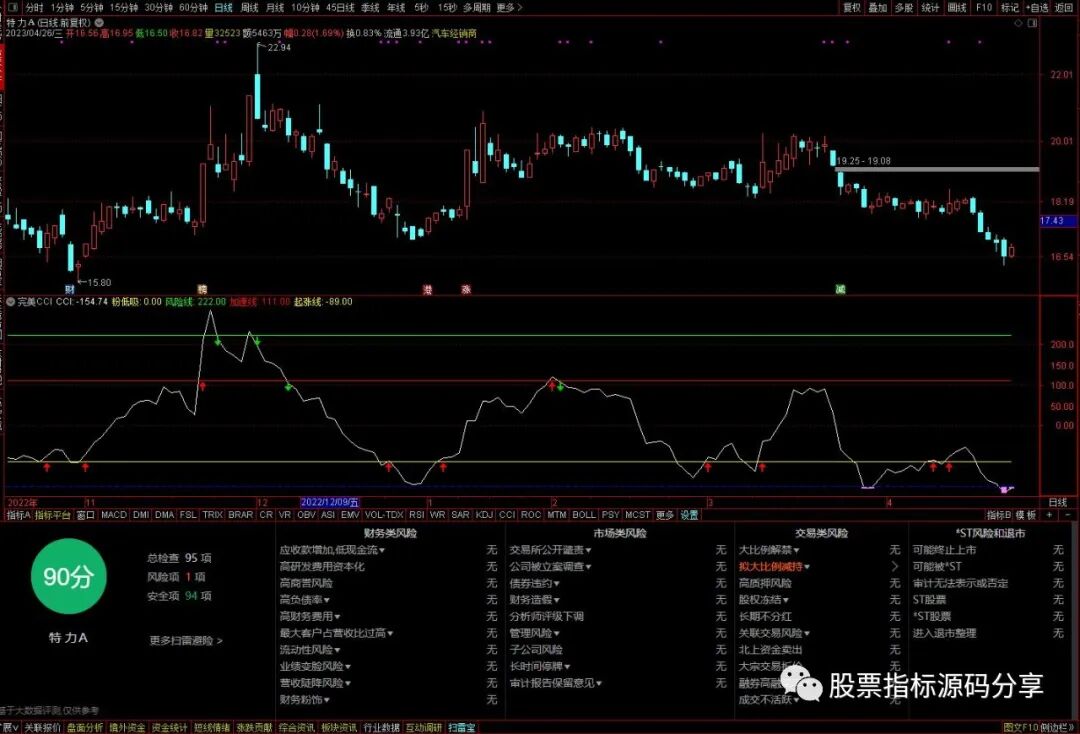Click the 返回 button
1080x734 pixels.
1065,8
